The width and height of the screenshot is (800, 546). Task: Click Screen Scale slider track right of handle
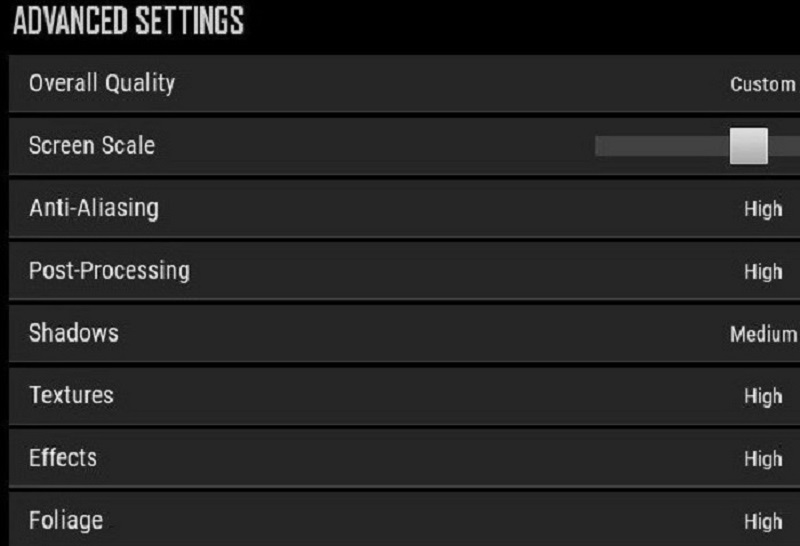(784, 146)
